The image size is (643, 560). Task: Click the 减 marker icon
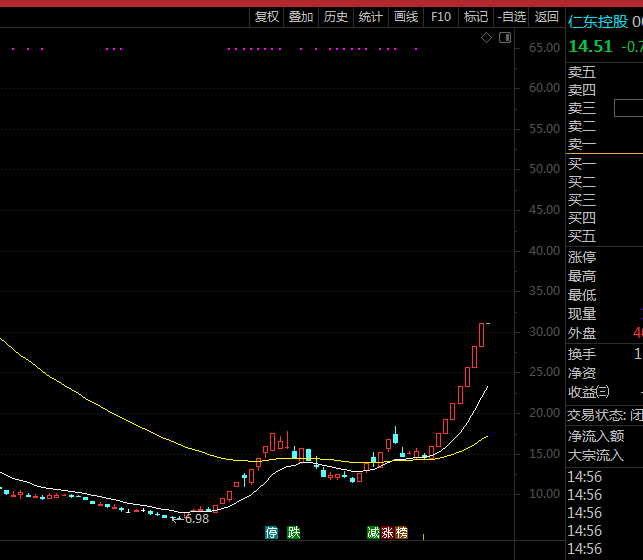373,533
